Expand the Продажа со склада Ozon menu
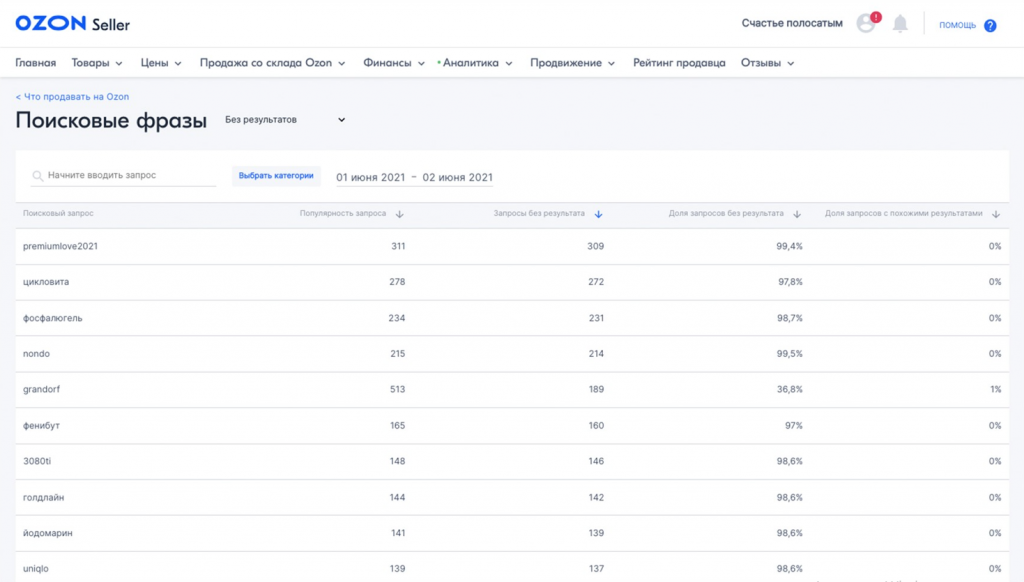This screenshot has height=582, width=1024. pyautogui.click(x=266, y=61)
